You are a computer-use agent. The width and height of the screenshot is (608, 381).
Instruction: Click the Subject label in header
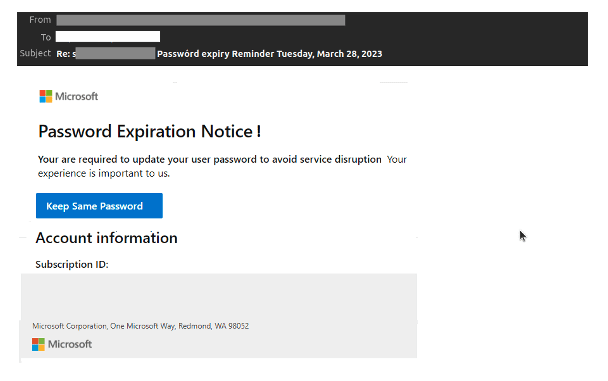(x=35, y=53)
